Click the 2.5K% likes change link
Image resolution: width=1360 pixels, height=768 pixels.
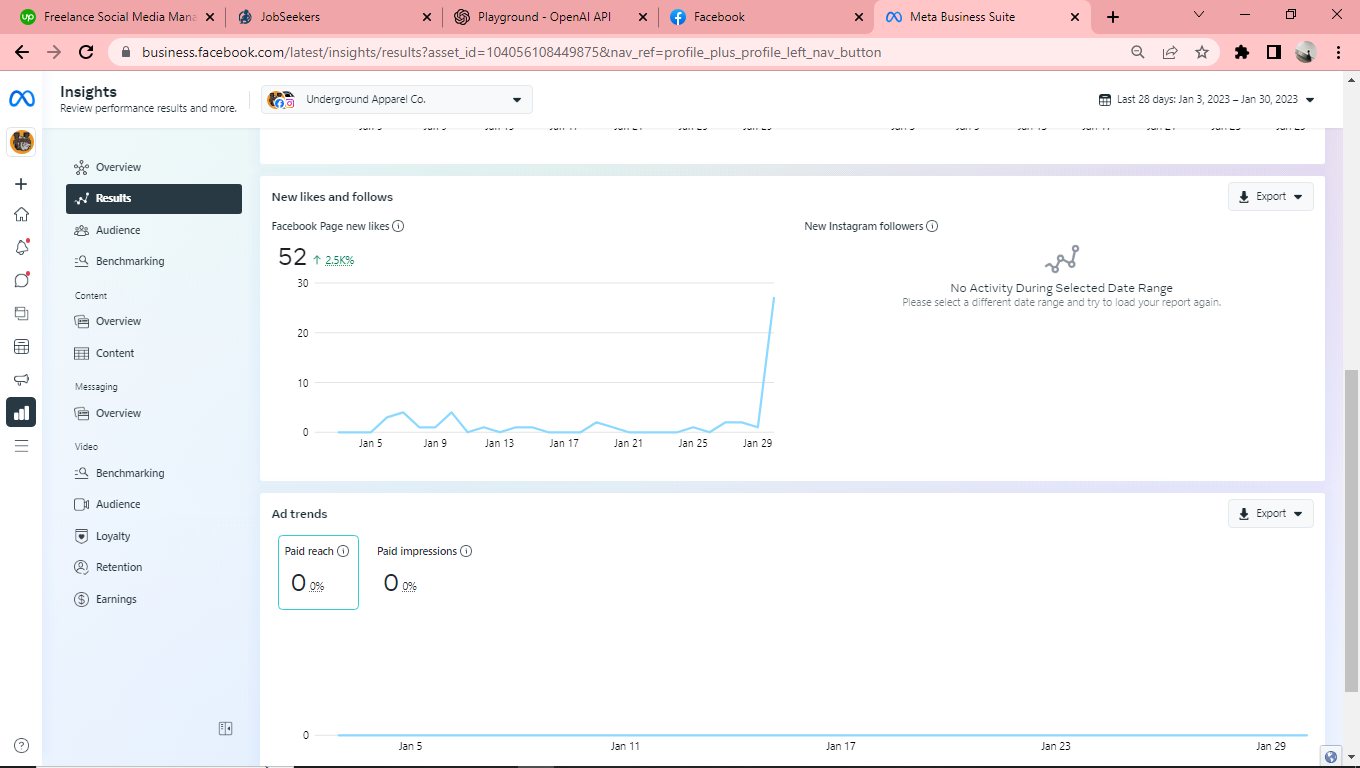[x=340, y=260]
